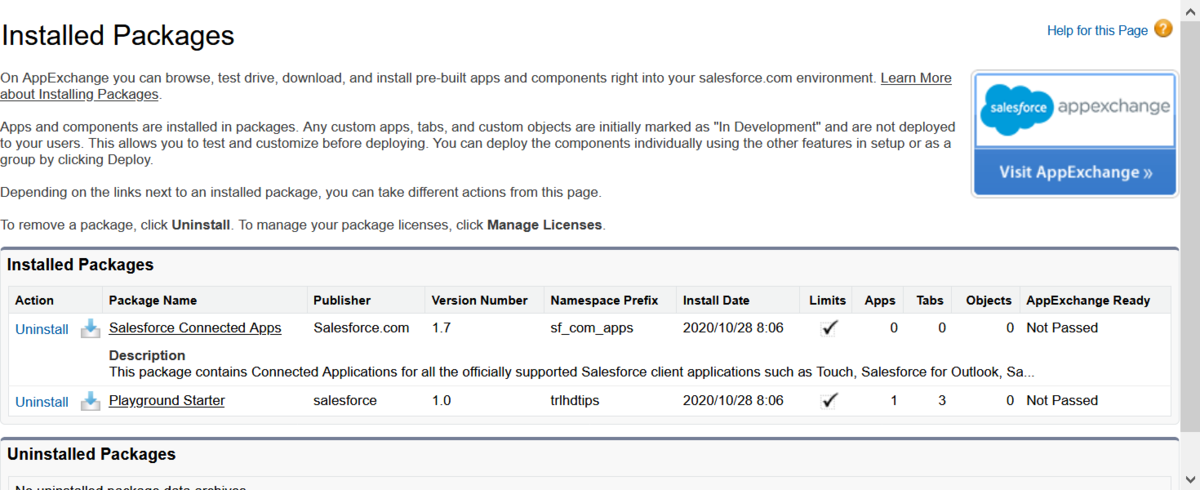The height and width of the screenshot is (490, 1200).
Task: Click install date of Salesforce Connected Apps
Action: [x=734, y=328]
